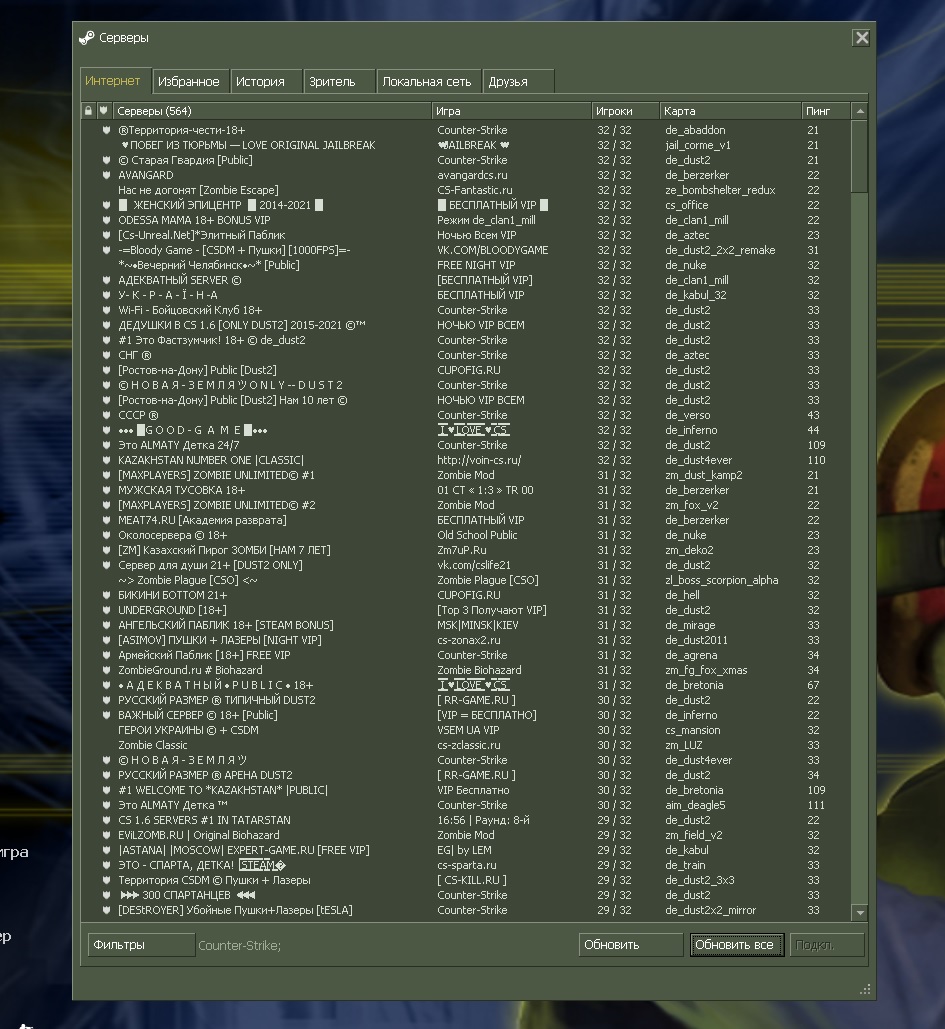The height and width of the screenshot is (1029, 945).
Task: Click VAC shield icon of CS 1.6 SERVERS TATARSTAN
Action: (106, 820)
